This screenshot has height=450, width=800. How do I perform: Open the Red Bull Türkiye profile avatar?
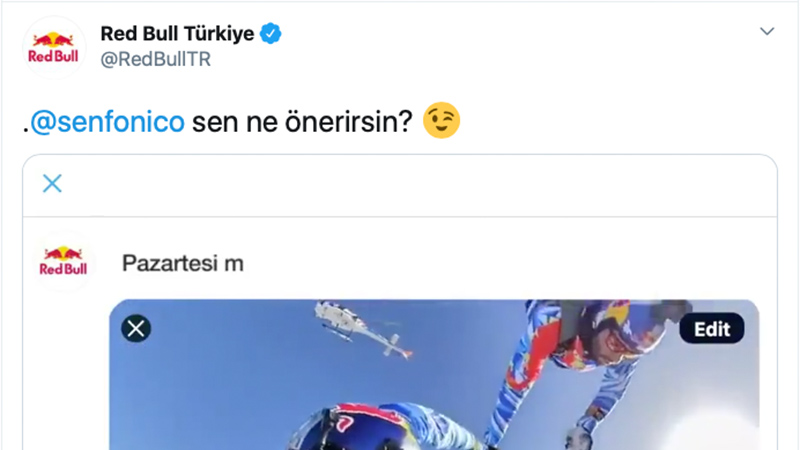(x=54, y=47)
